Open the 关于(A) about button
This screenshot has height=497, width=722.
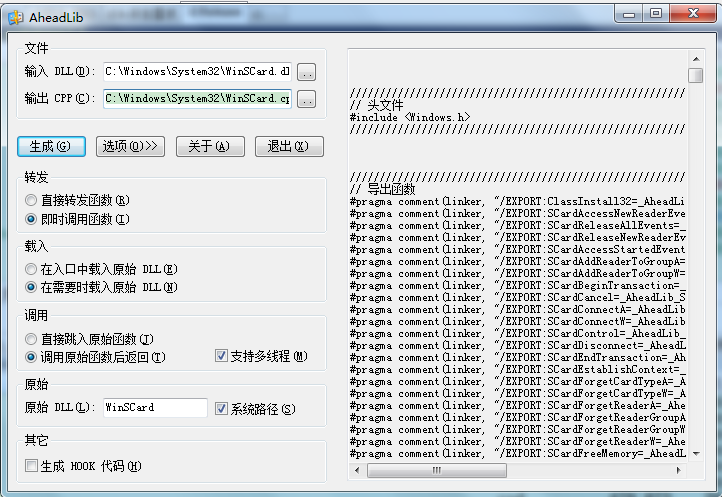(x=210, y=146)
